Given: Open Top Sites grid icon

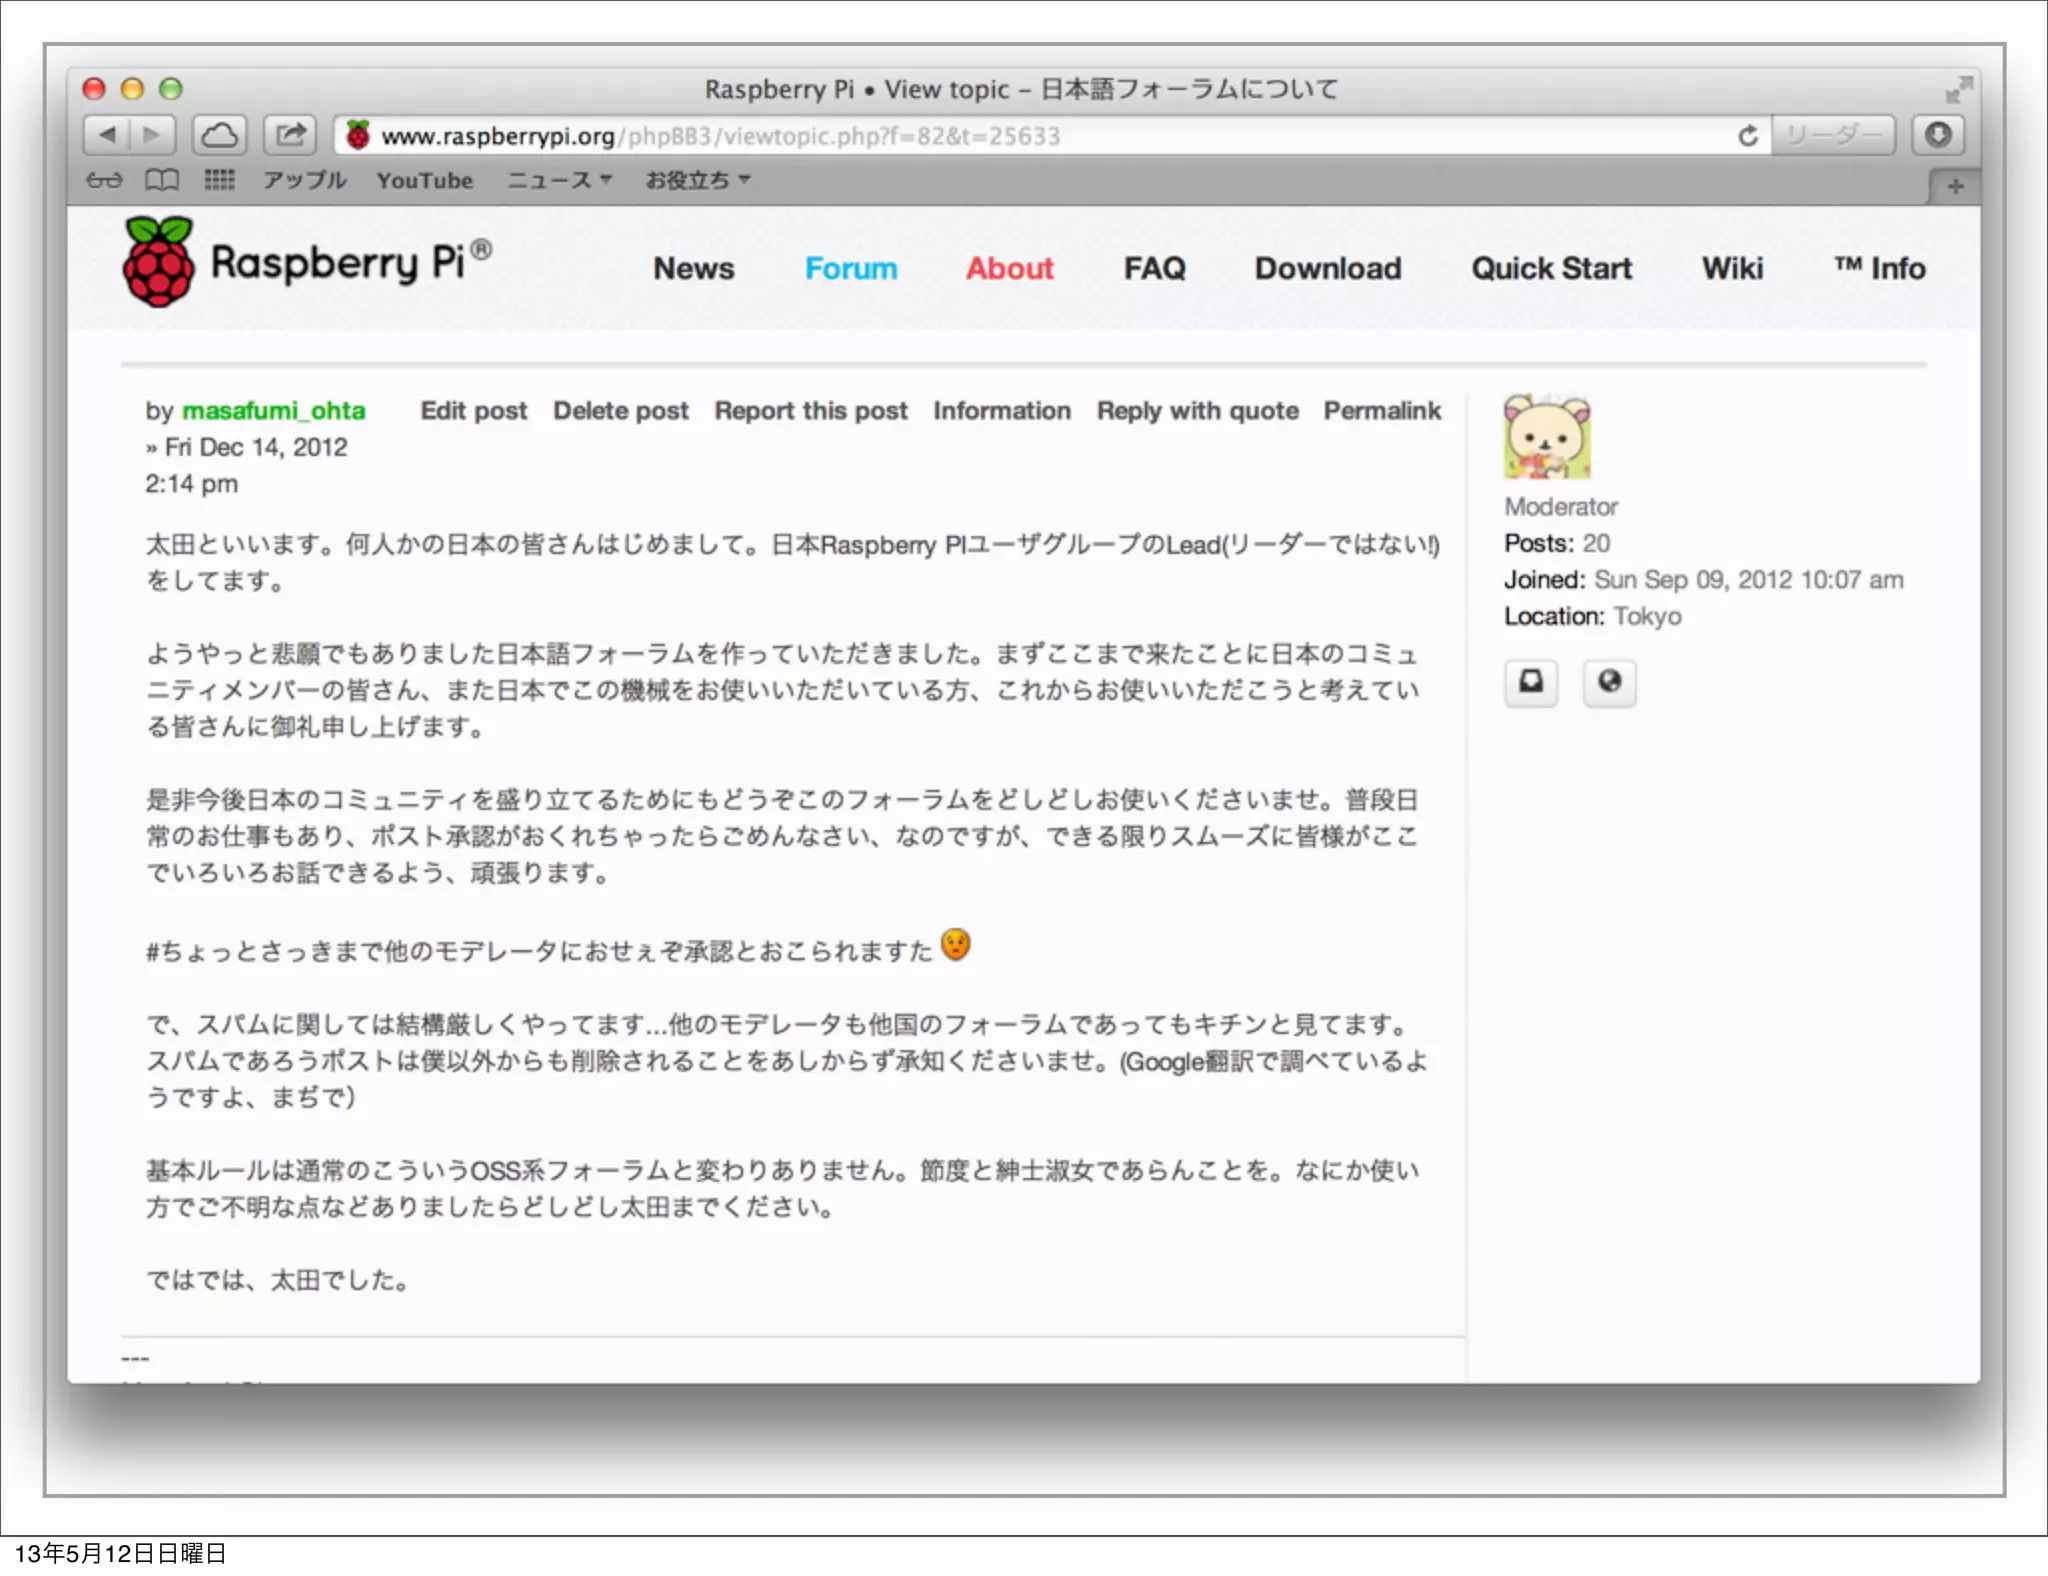Looking at the screenshot, I should 219,181.
